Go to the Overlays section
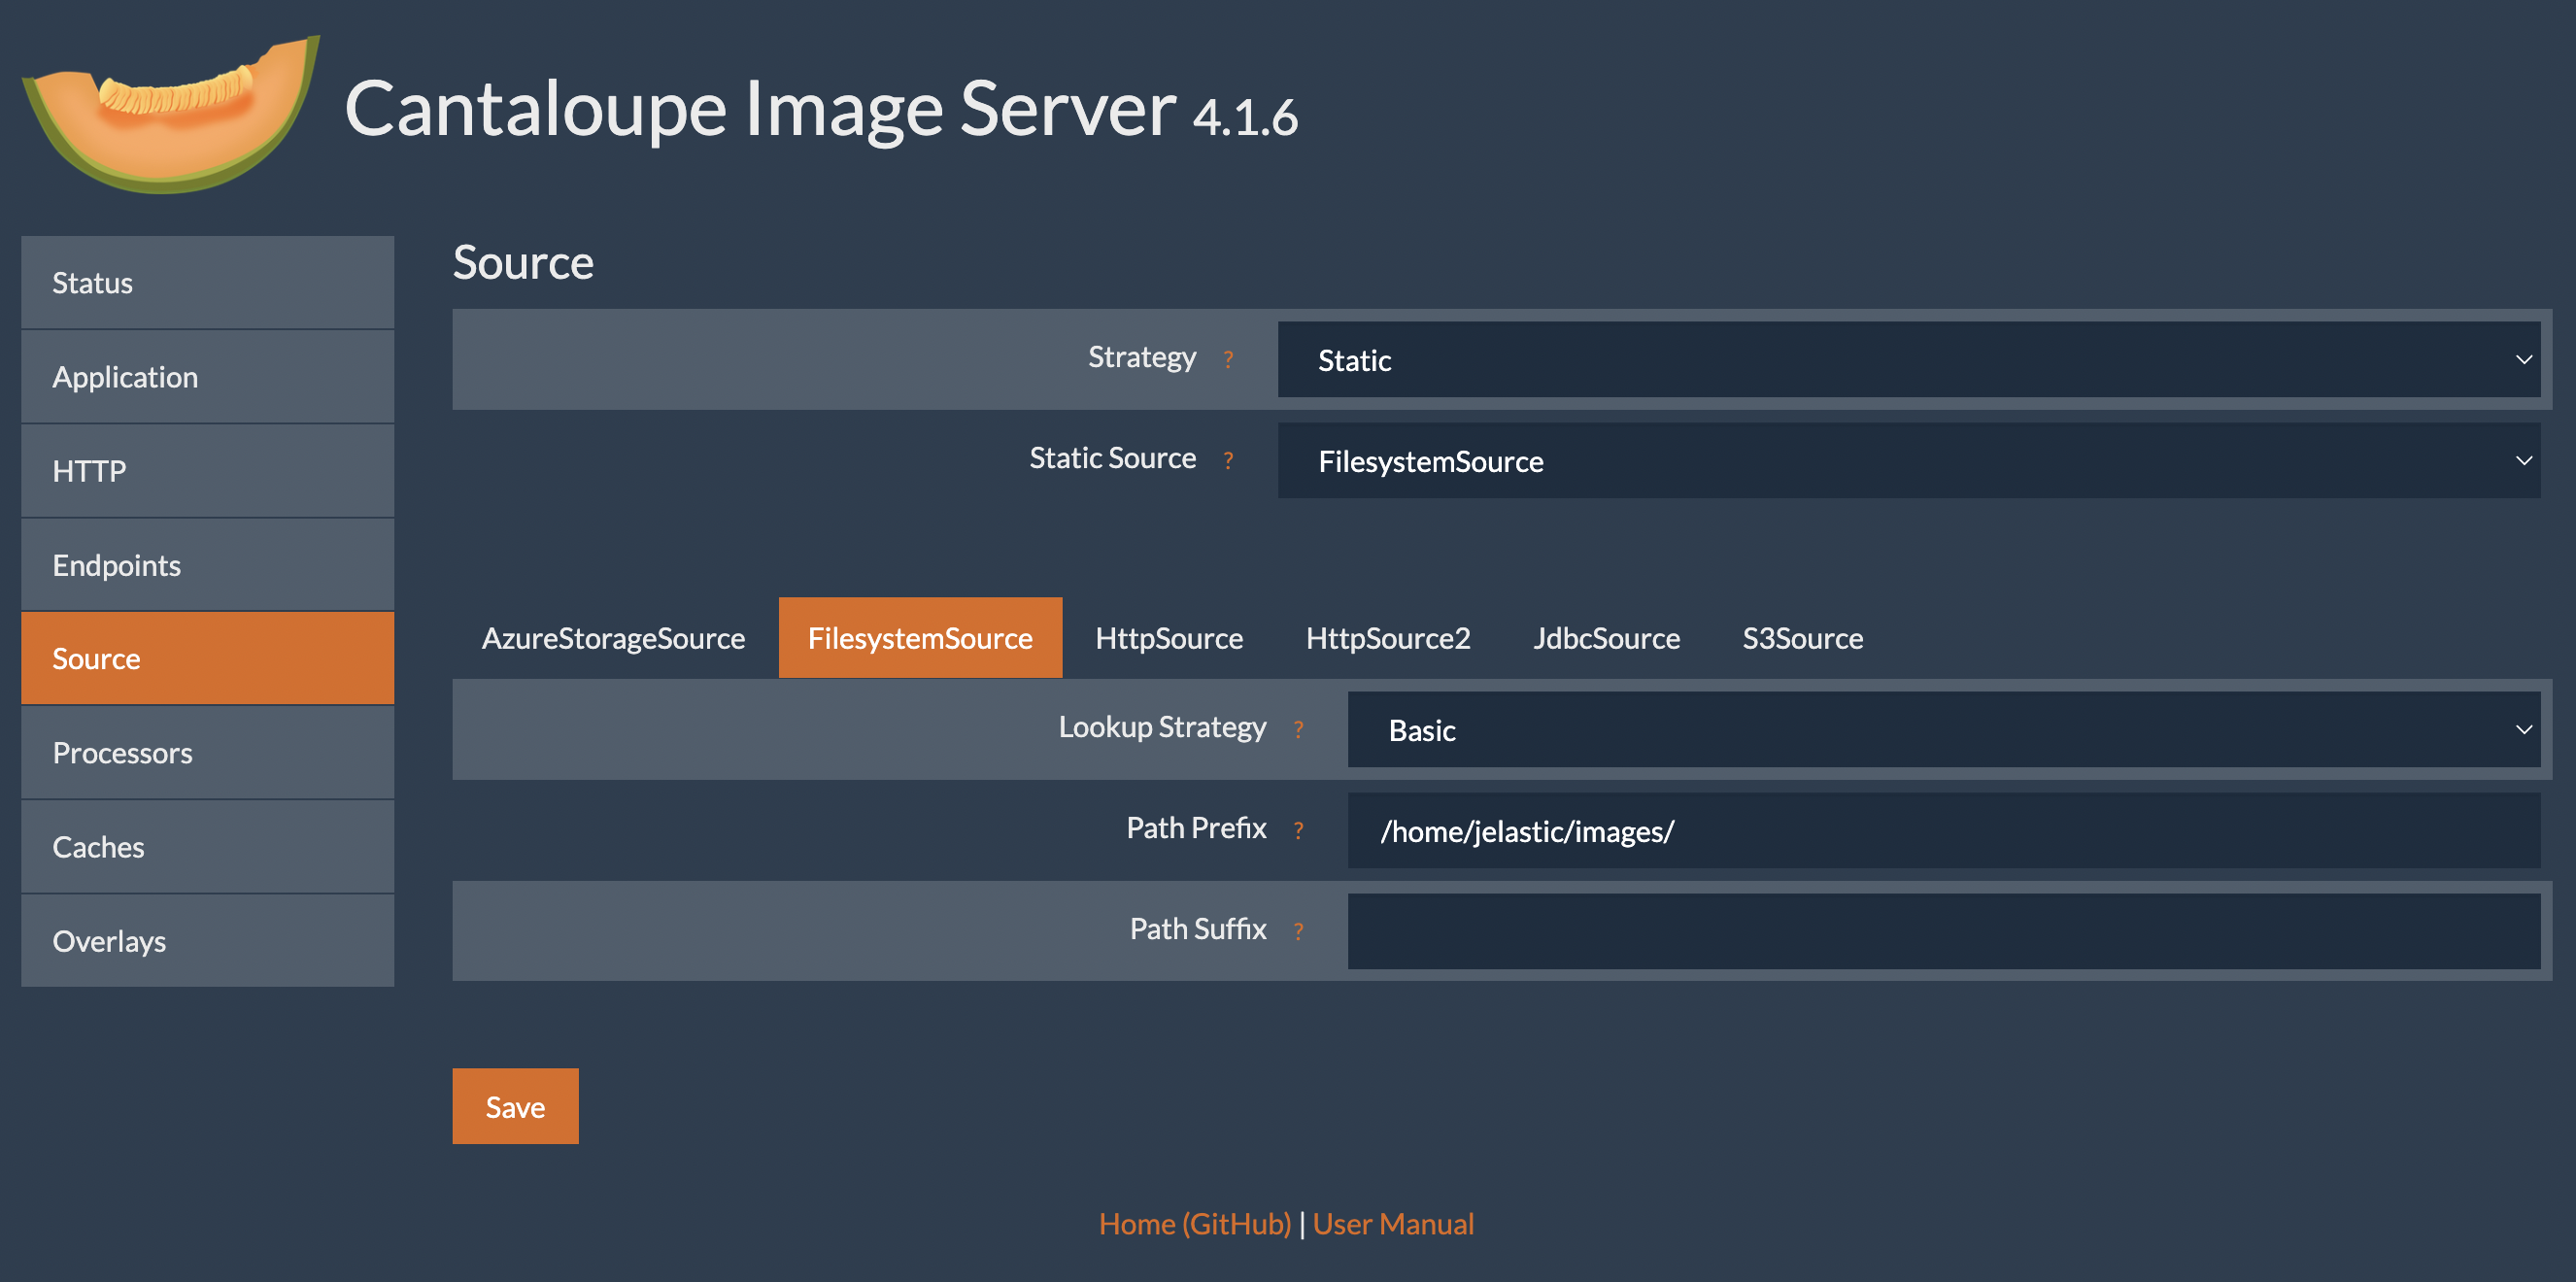 tap(208, 940)
